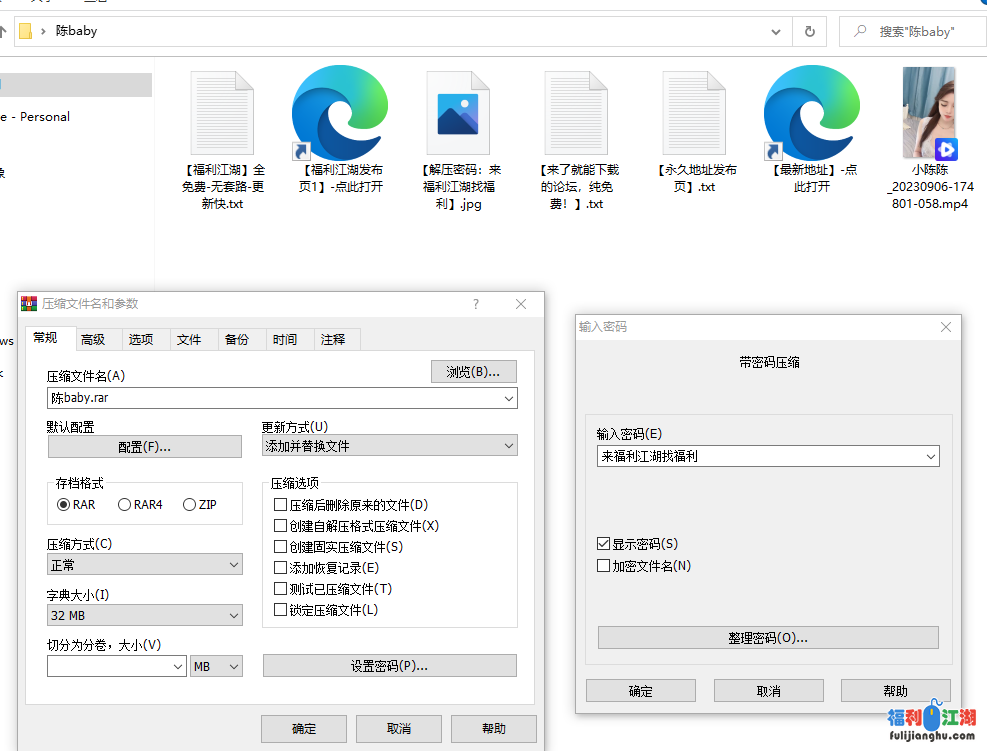Click 整理密码 in the password dialog
Viewport: 987px width, 751px height.
coord(768,638)
